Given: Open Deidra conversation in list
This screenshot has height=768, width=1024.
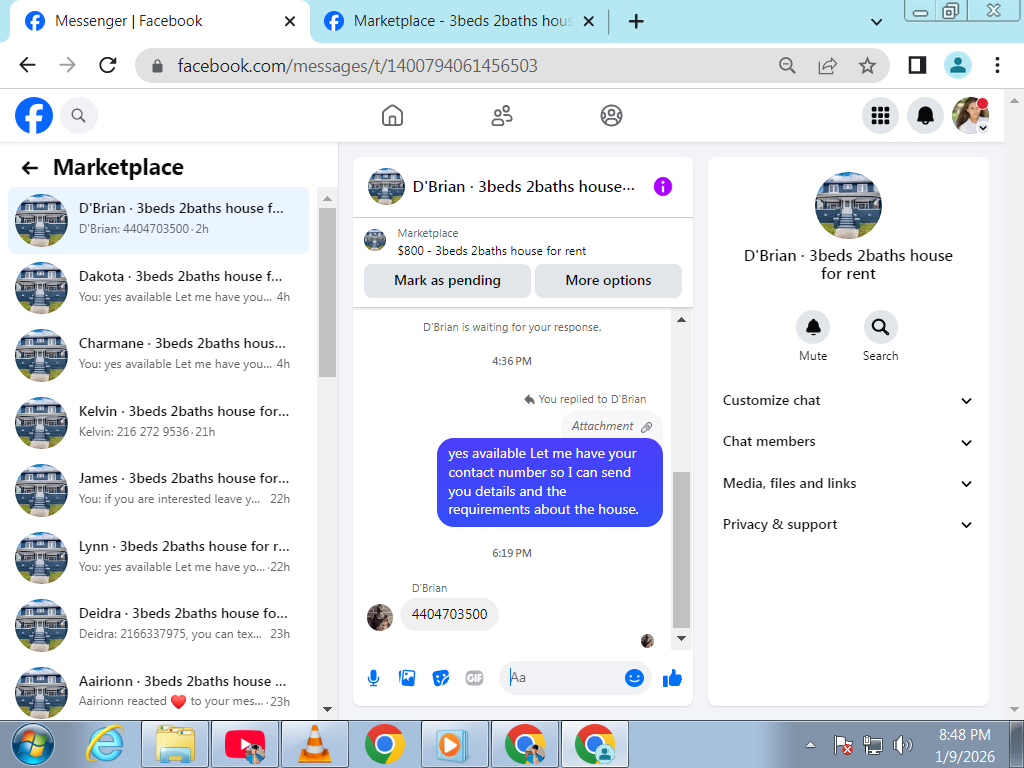Looking at the screenshot, I should (158, 625).
